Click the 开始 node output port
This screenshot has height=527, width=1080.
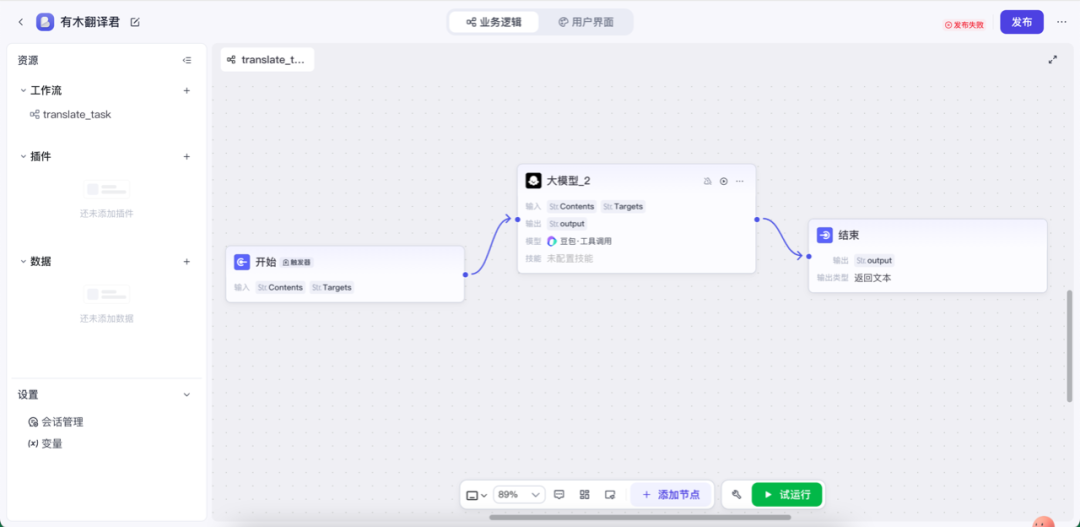pos(466,275)
